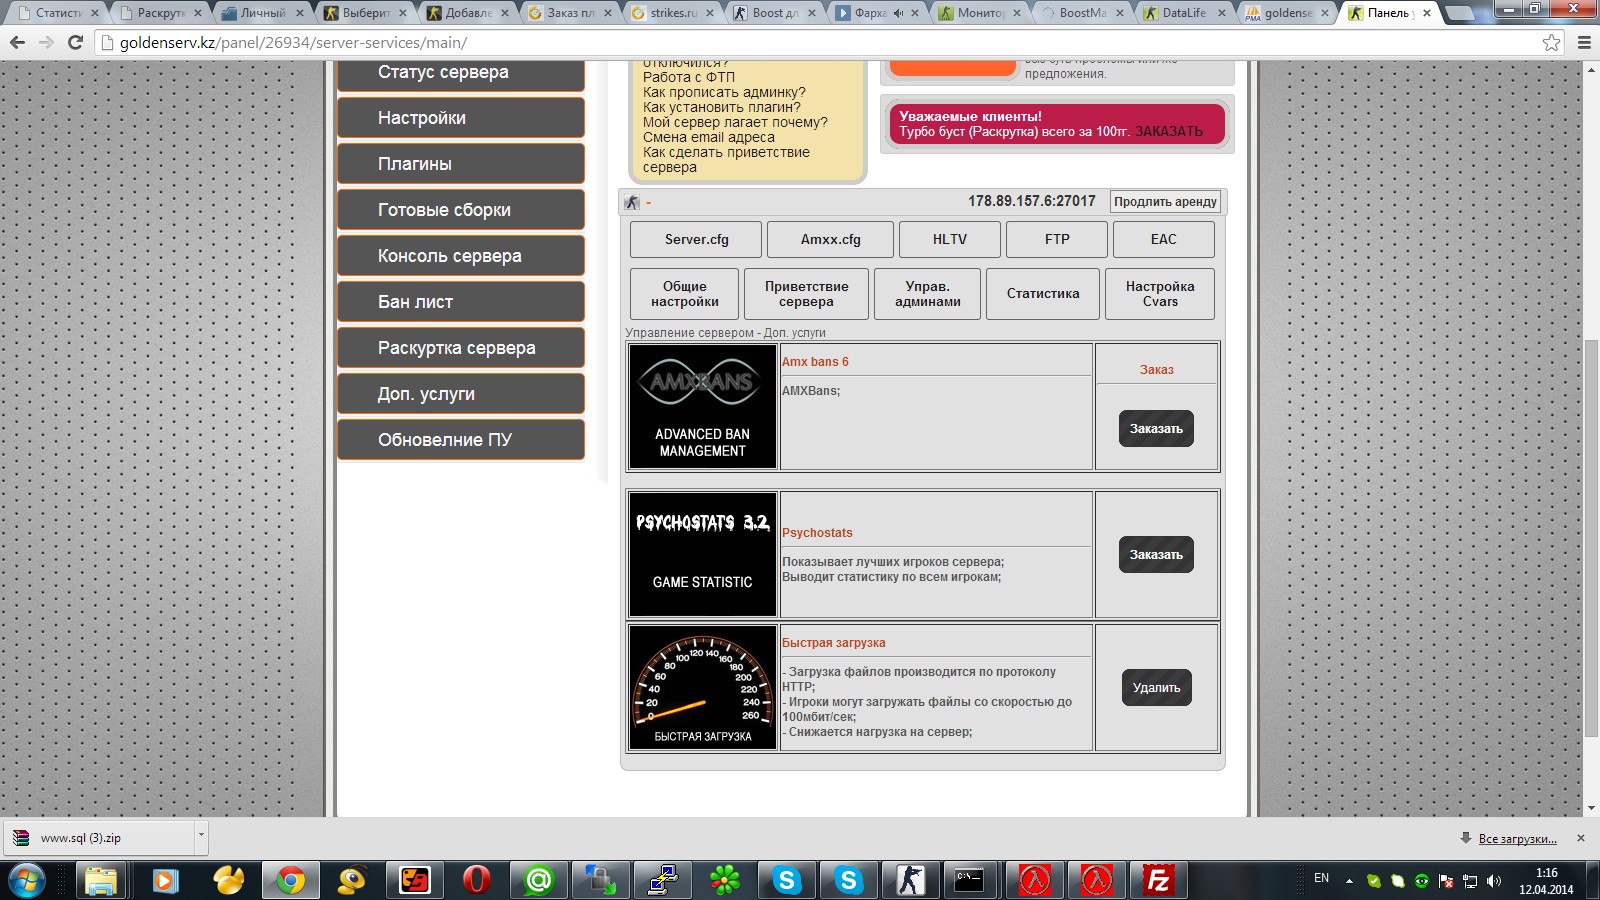The width and height of the screenshot is (1600, 900).
Task: Open Настройка Cvars button
Action: pyautogui.click(x=1160, y=294)
